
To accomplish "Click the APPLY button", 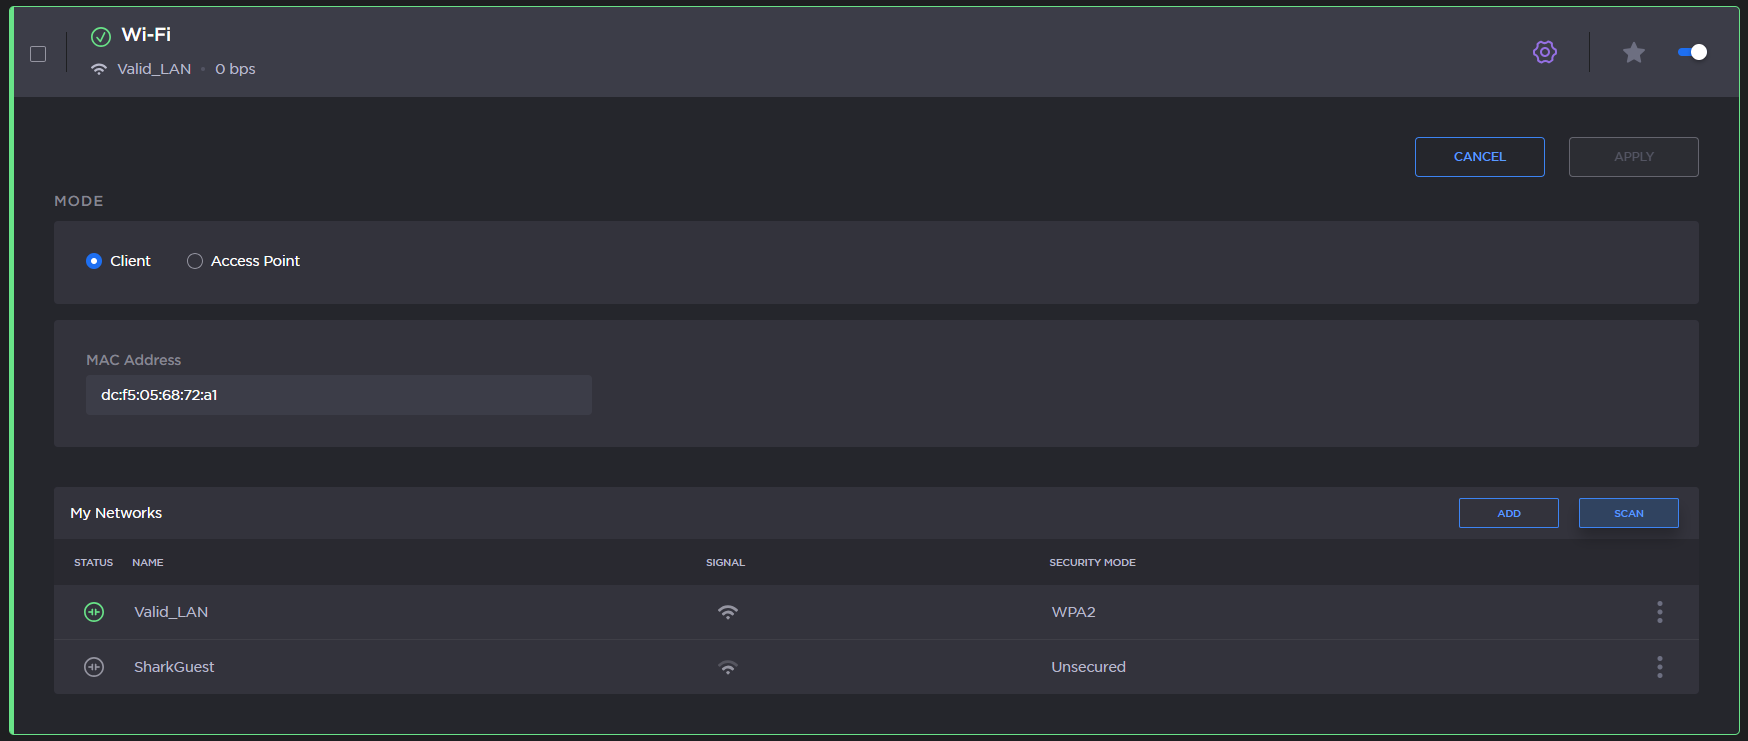I will pos(1633,157).
